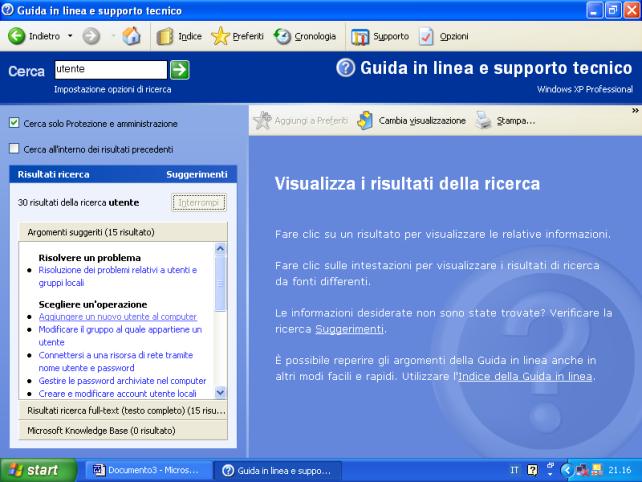Go to the Home page house icon
Screen dimensions: 642x482
click(x=131, y=36)
